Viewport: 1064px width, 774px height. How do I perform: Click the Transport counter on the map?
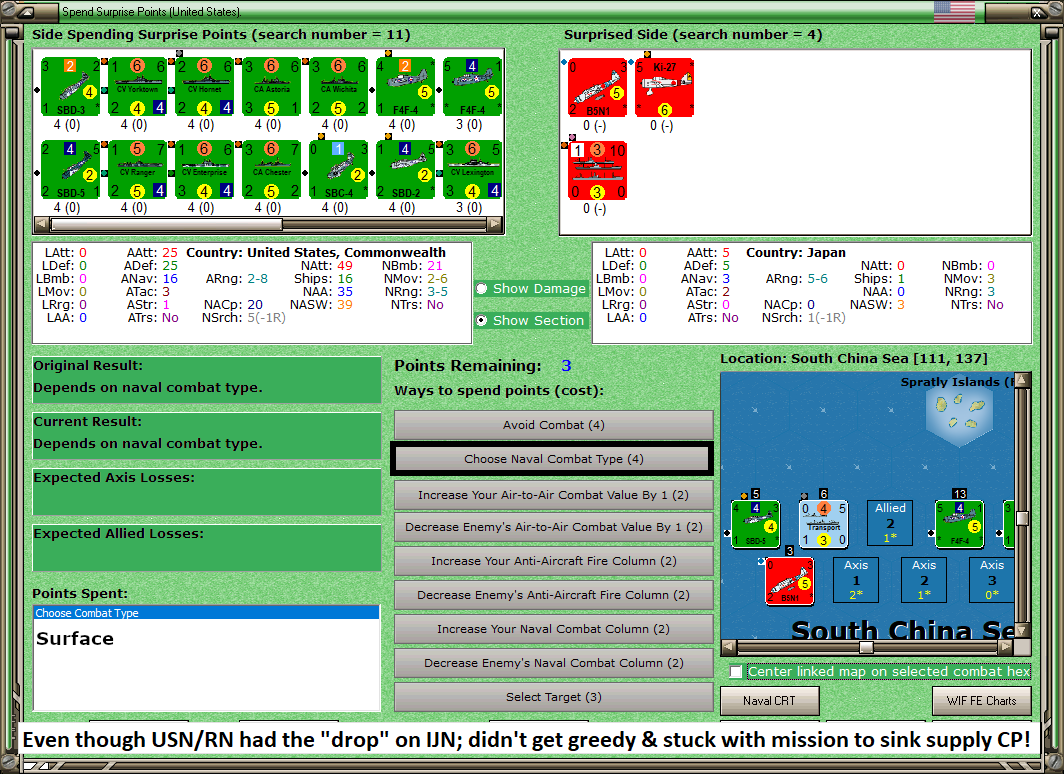pos(823,524)
